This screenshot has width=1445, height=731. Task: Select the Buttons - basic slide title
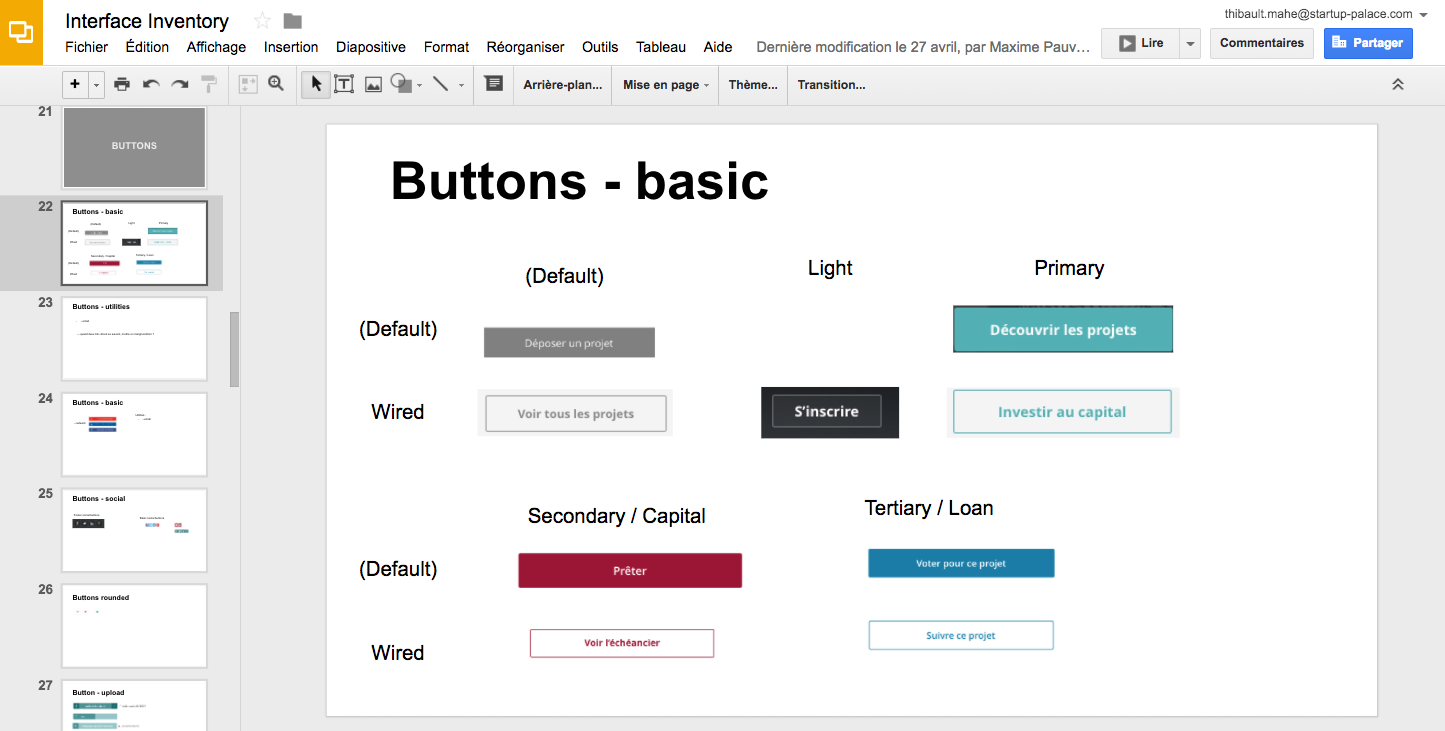coord(580,181)
